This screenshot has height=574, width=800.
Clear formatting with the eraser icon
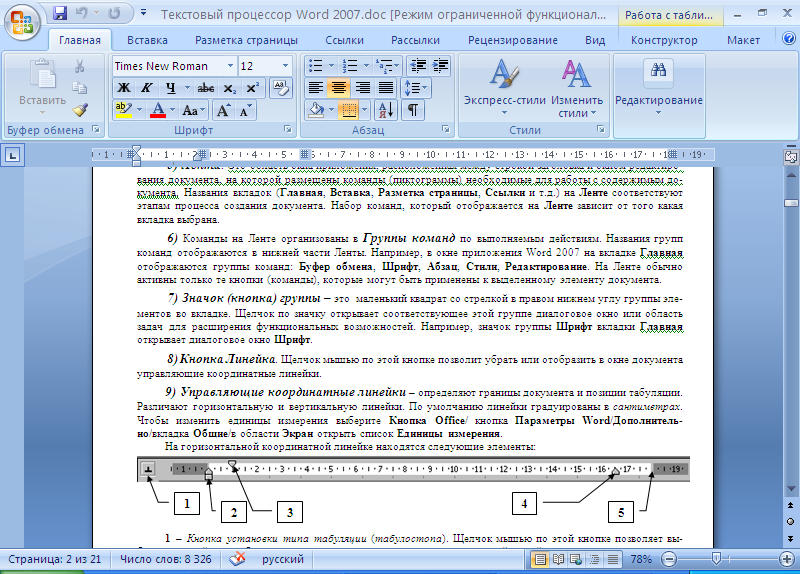pyautogui.click(x=281, y=88)
